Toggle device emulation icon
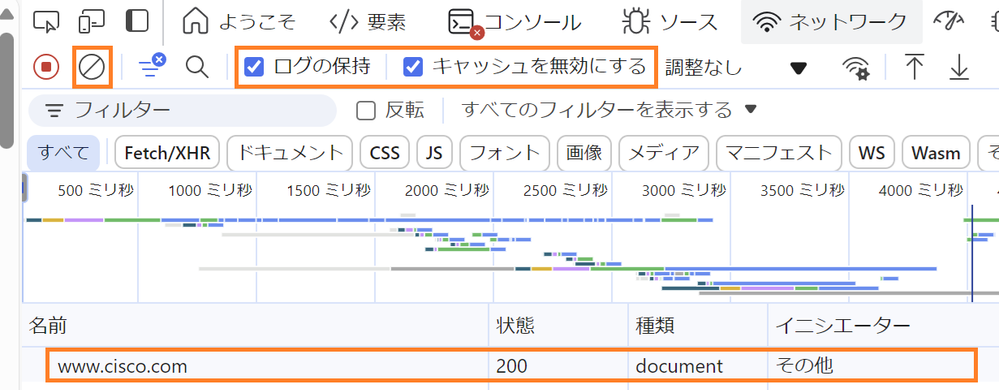 click(92, 22)
